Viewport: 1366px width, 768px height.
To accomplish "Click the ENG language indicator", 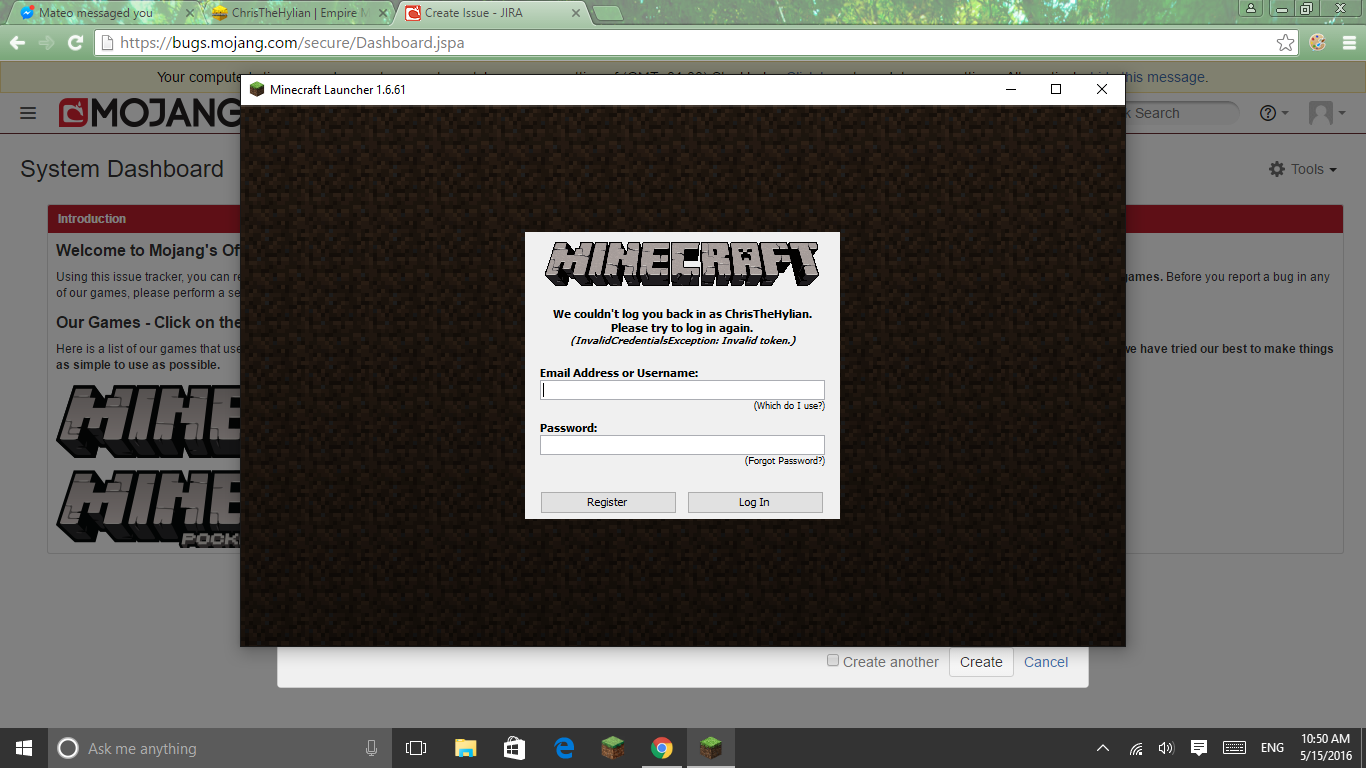I will point(1272,748).
